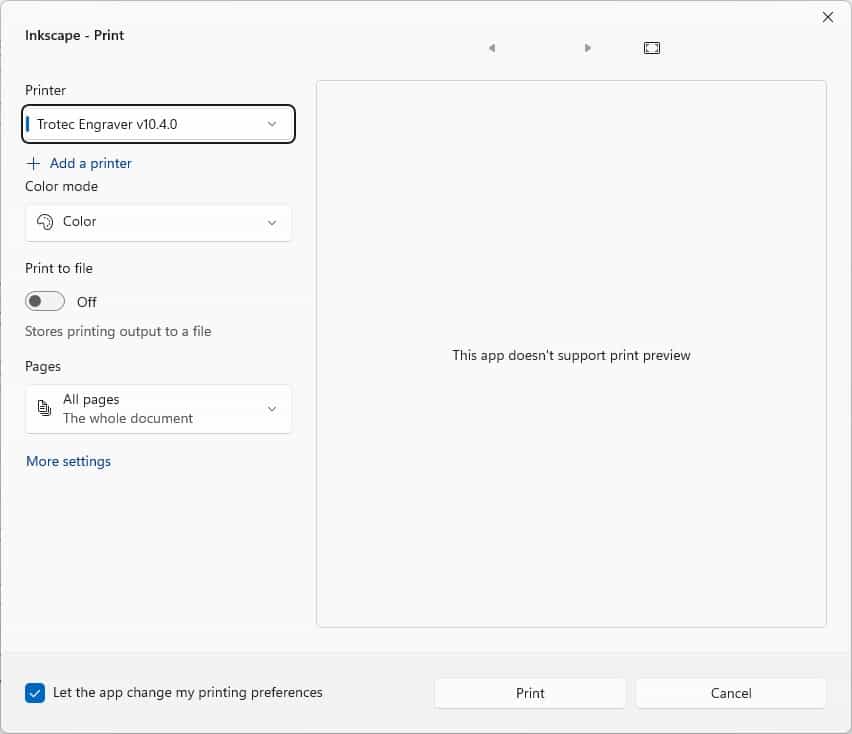The image size is (852, 734).
Task: Open More settings link
Action: pyautogui.click(x=68, y=461)
